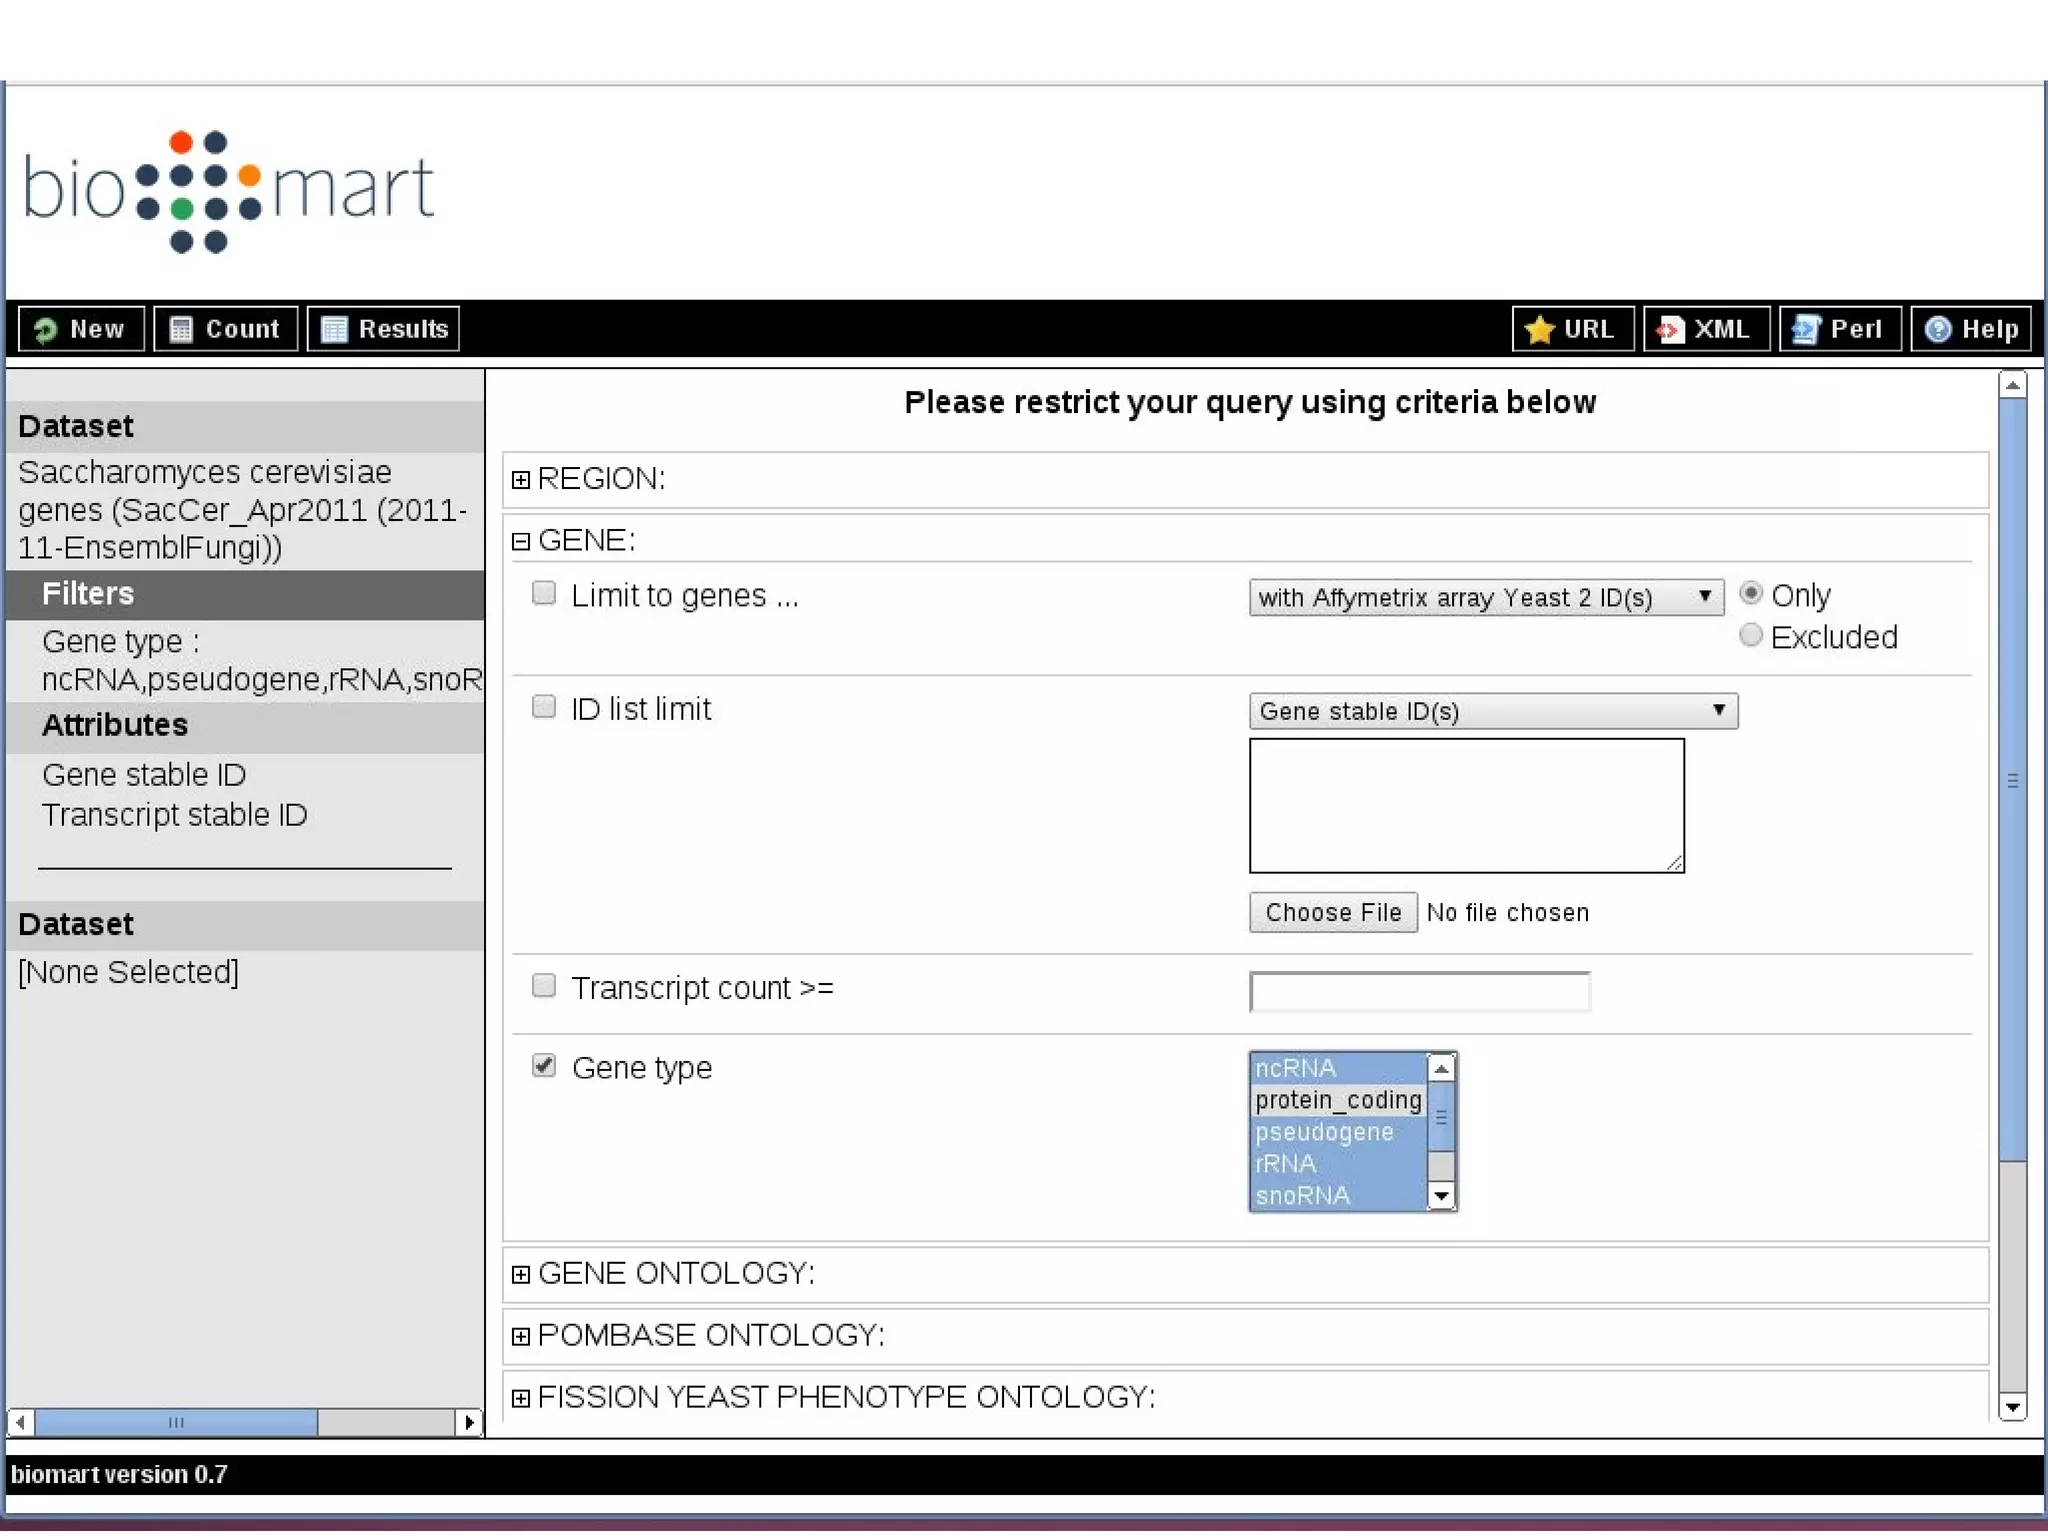Click the Perl script icon
This screenshot has width=2048, height=1536.
[x=1806, y=329]
